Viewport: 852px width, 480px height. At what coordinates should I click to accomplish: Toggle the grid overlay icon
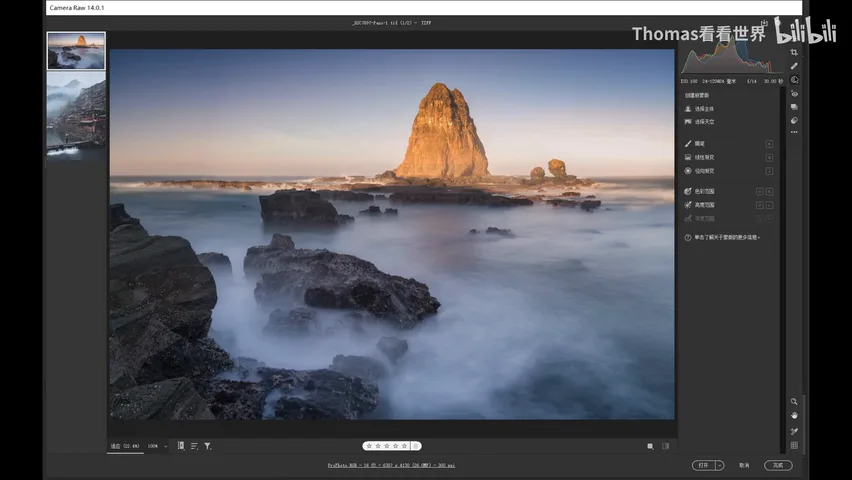click(794, 445)
